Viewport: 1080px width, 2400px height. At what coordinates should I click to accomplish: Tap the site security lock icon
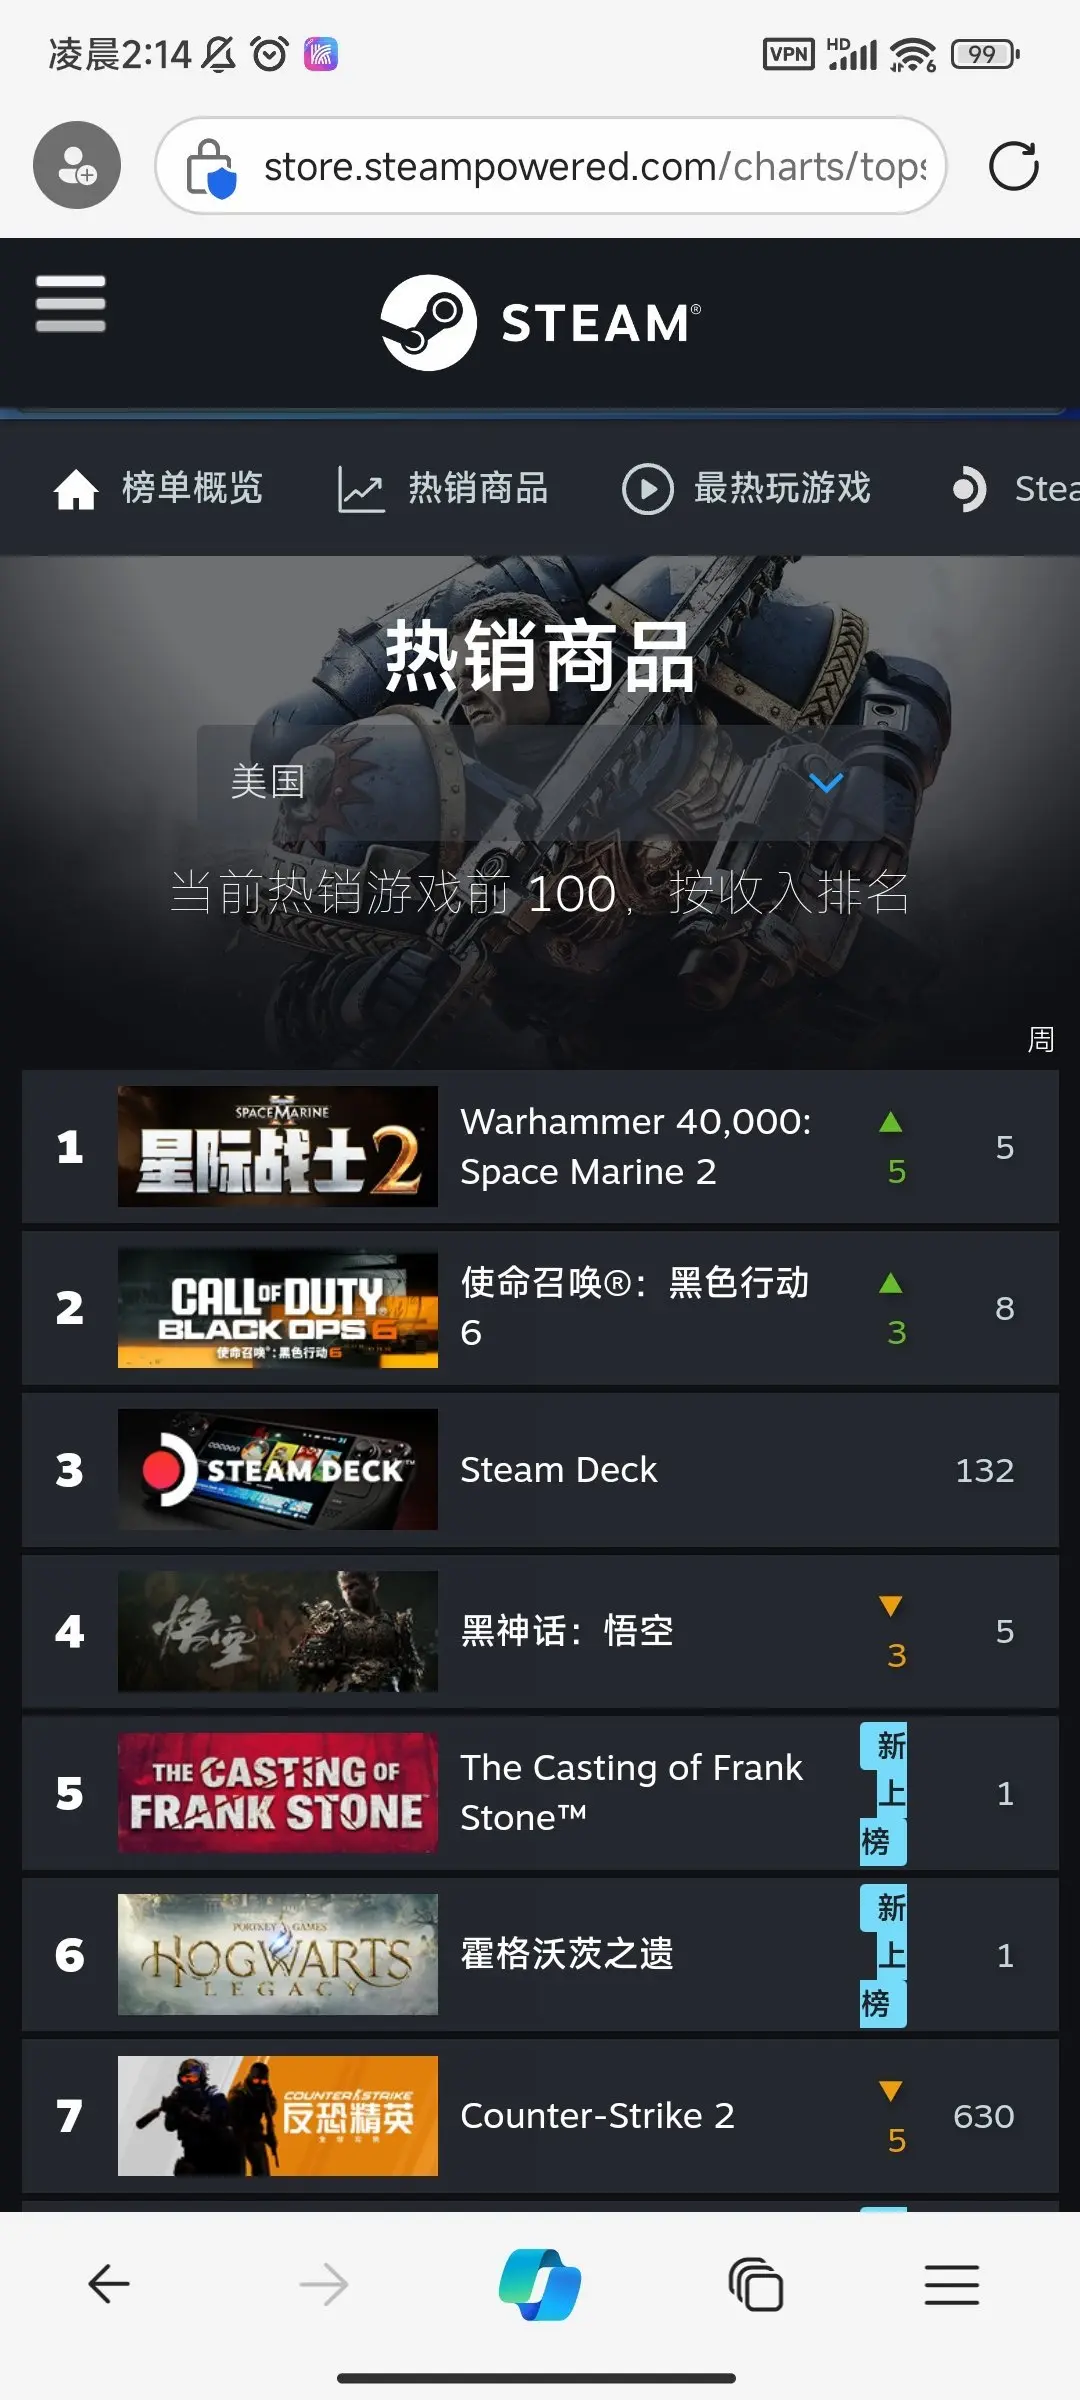[x=211, y=167]
